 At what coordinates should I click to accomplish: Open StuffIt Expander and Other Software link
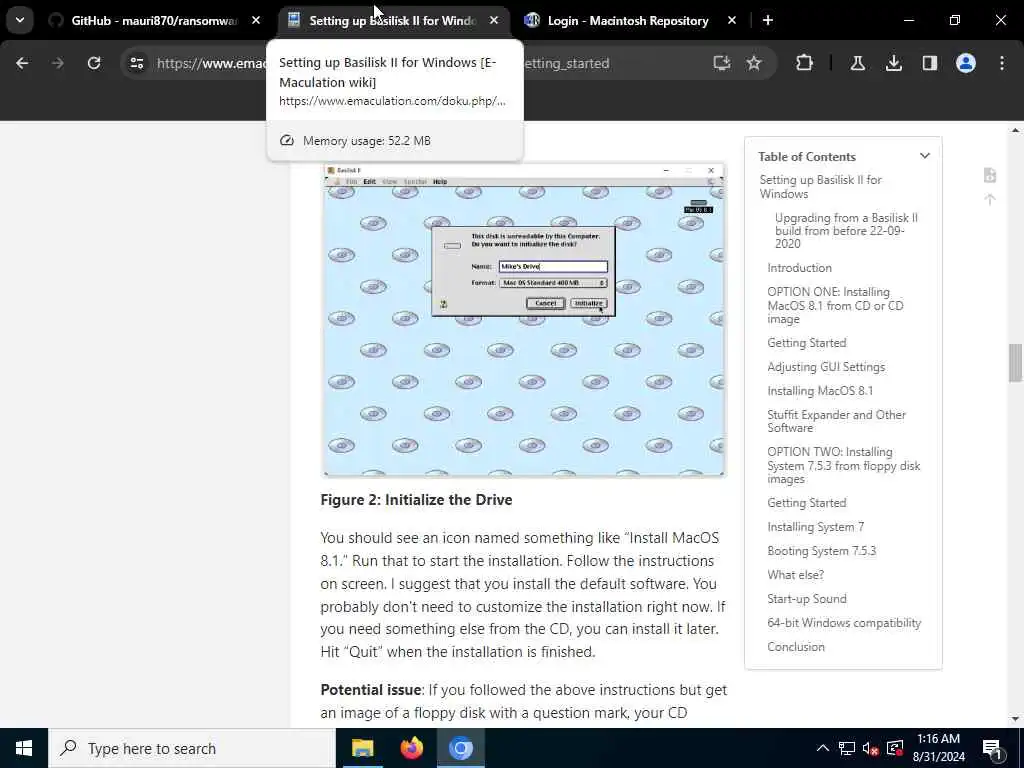point(836,421)
